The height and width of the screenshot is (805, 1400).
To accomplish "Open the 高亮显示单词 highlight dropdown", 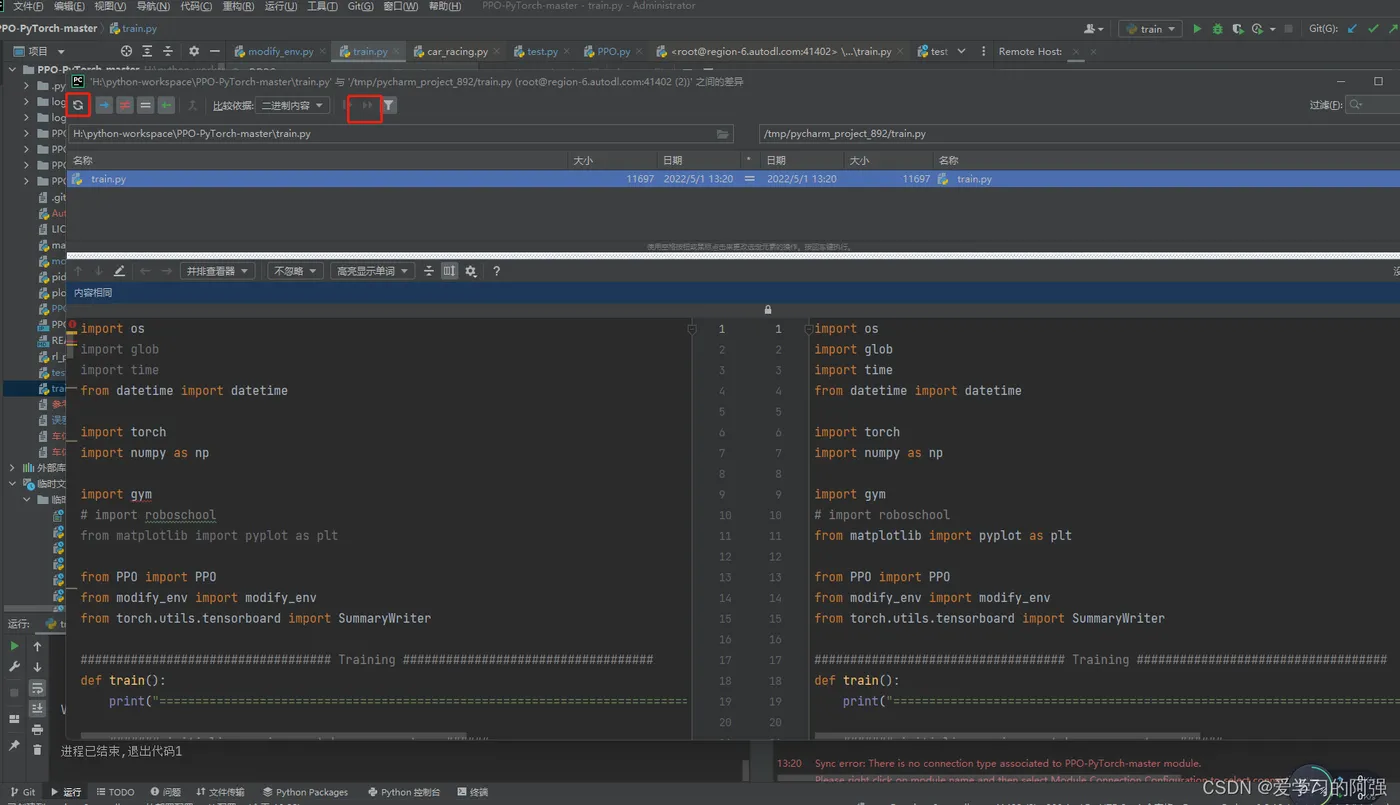I will (x=372, y=271).
